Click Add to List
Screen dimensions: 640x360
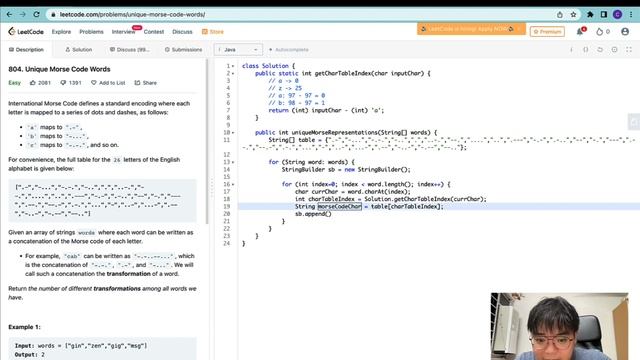tap(108, 82)
